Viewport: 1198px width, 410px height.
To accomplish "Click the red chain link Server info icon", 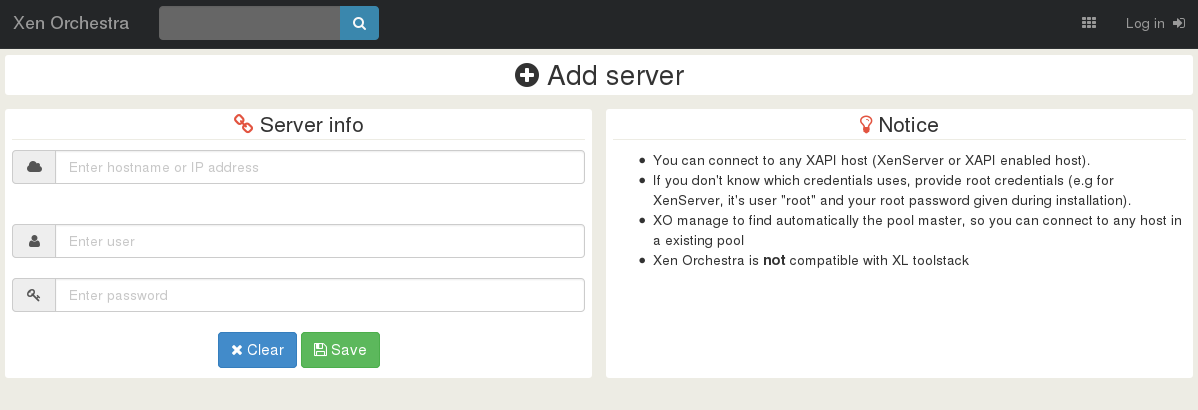I will point(244,124).
